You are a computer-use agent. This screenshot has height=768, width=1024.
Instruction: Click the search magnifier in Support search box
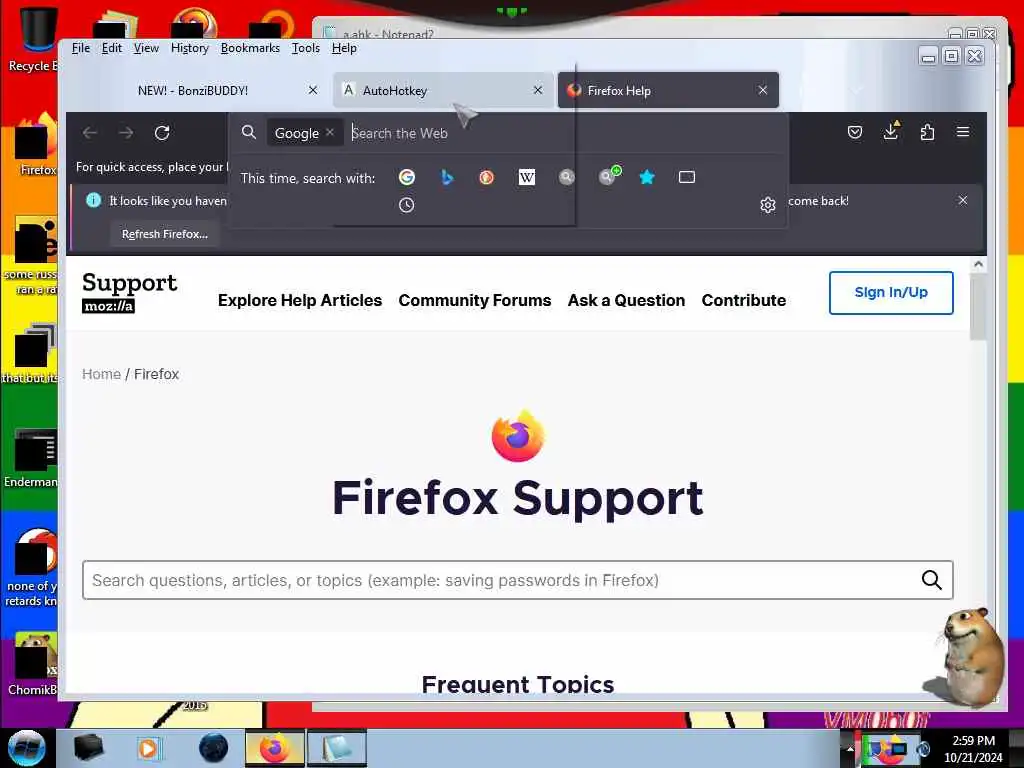click(x=931, y=580)
